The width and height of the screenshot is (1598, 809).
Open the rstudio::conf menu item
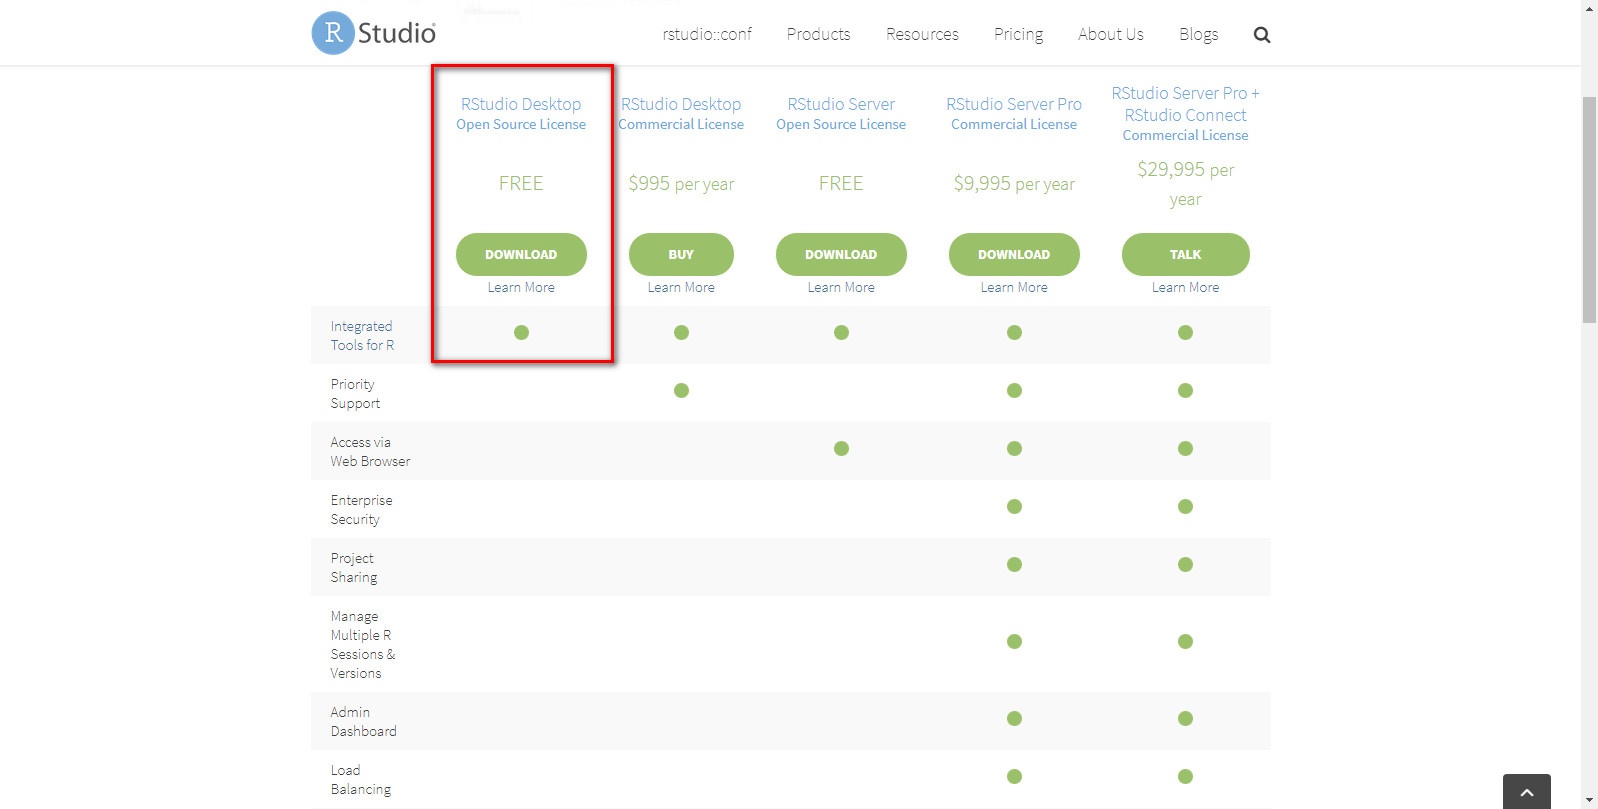707,34
